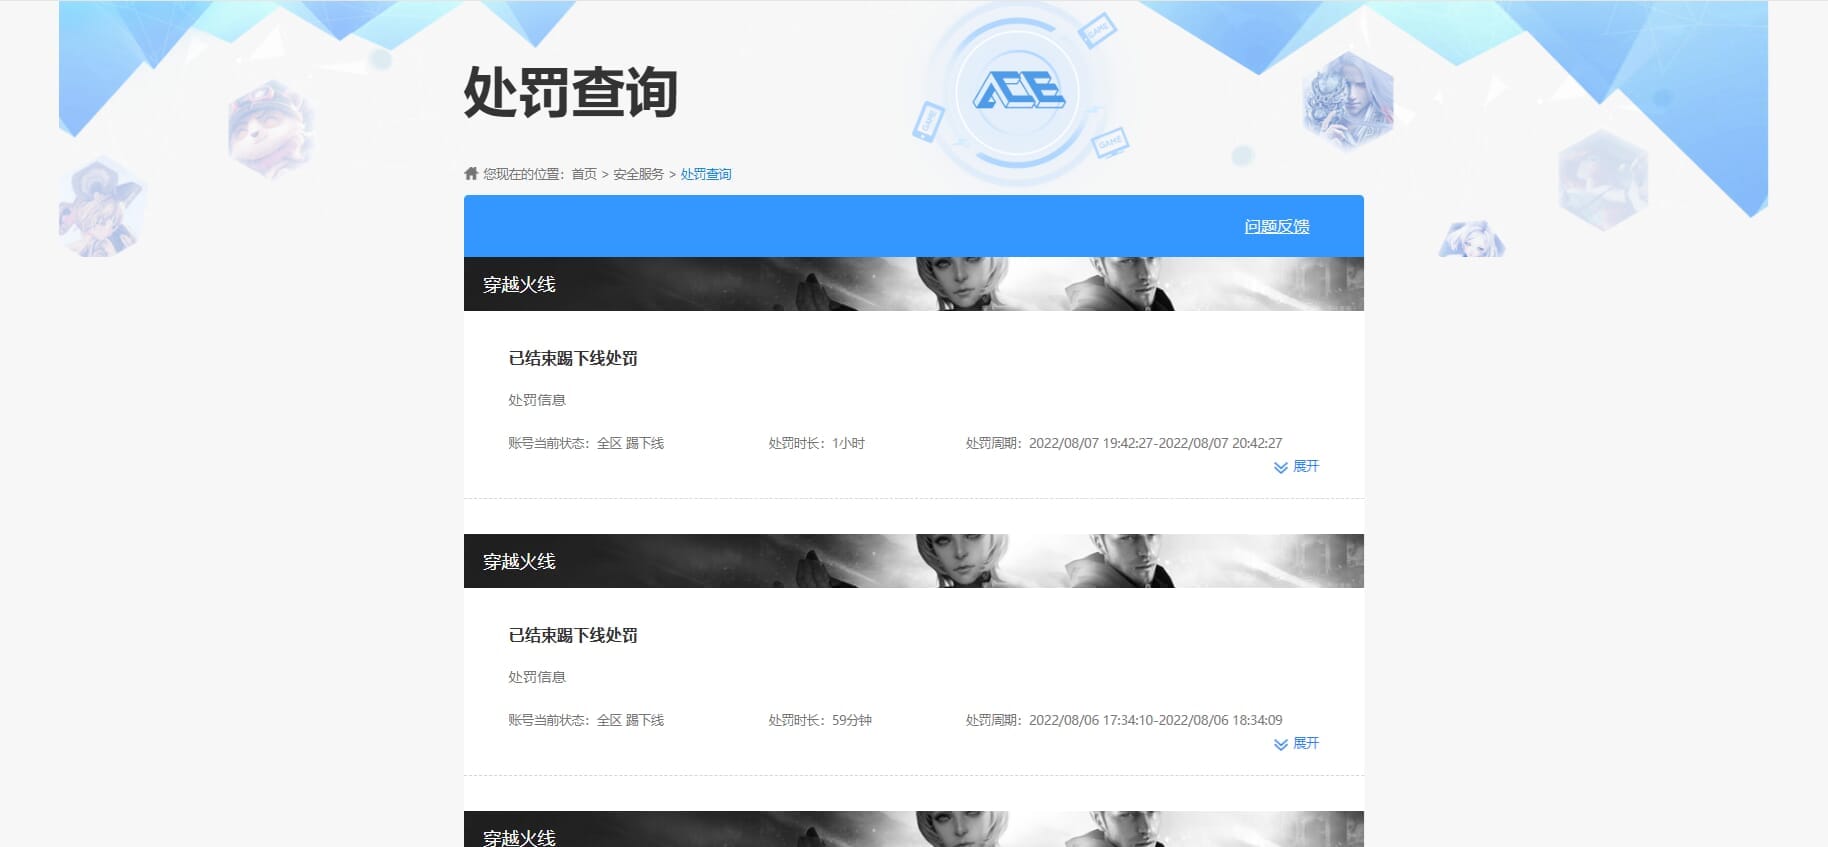Click the blonde character hexagon icon at left
This screenshot has height=847, width=1828.
pos(102,207)
